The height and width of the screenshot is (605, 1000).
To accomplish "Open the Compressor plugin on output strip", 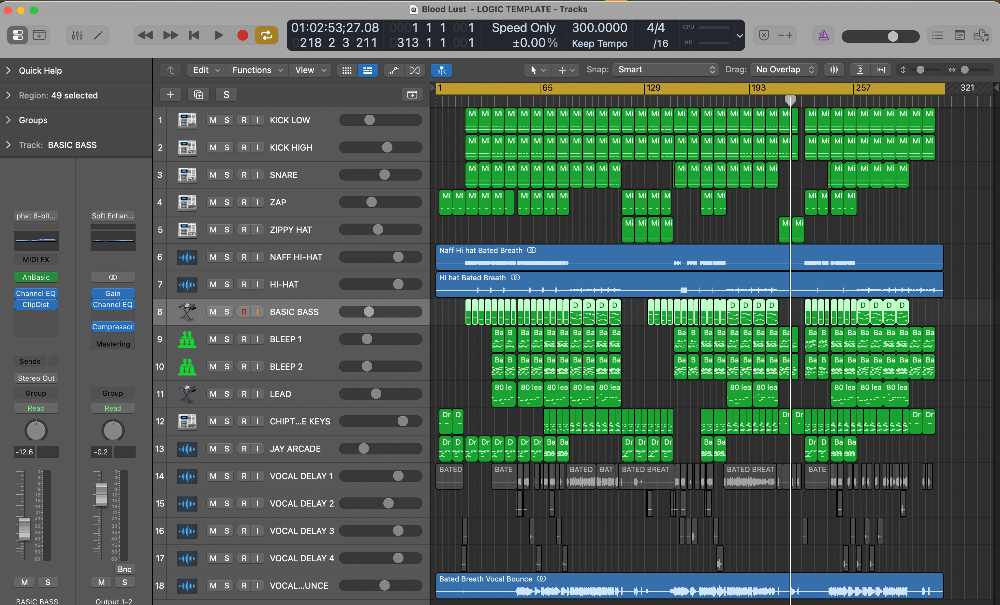I will tap(113, 326).
